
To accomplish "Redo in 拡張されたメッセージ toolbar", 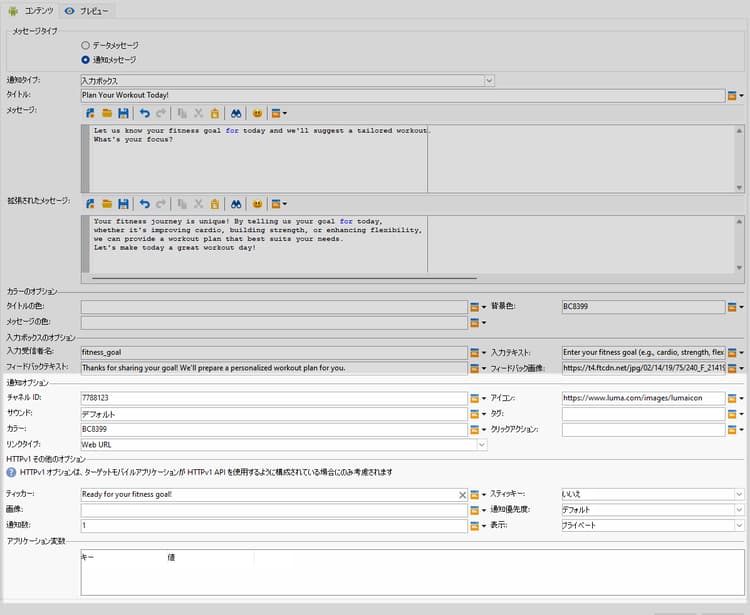I will (x=161, y=204).
